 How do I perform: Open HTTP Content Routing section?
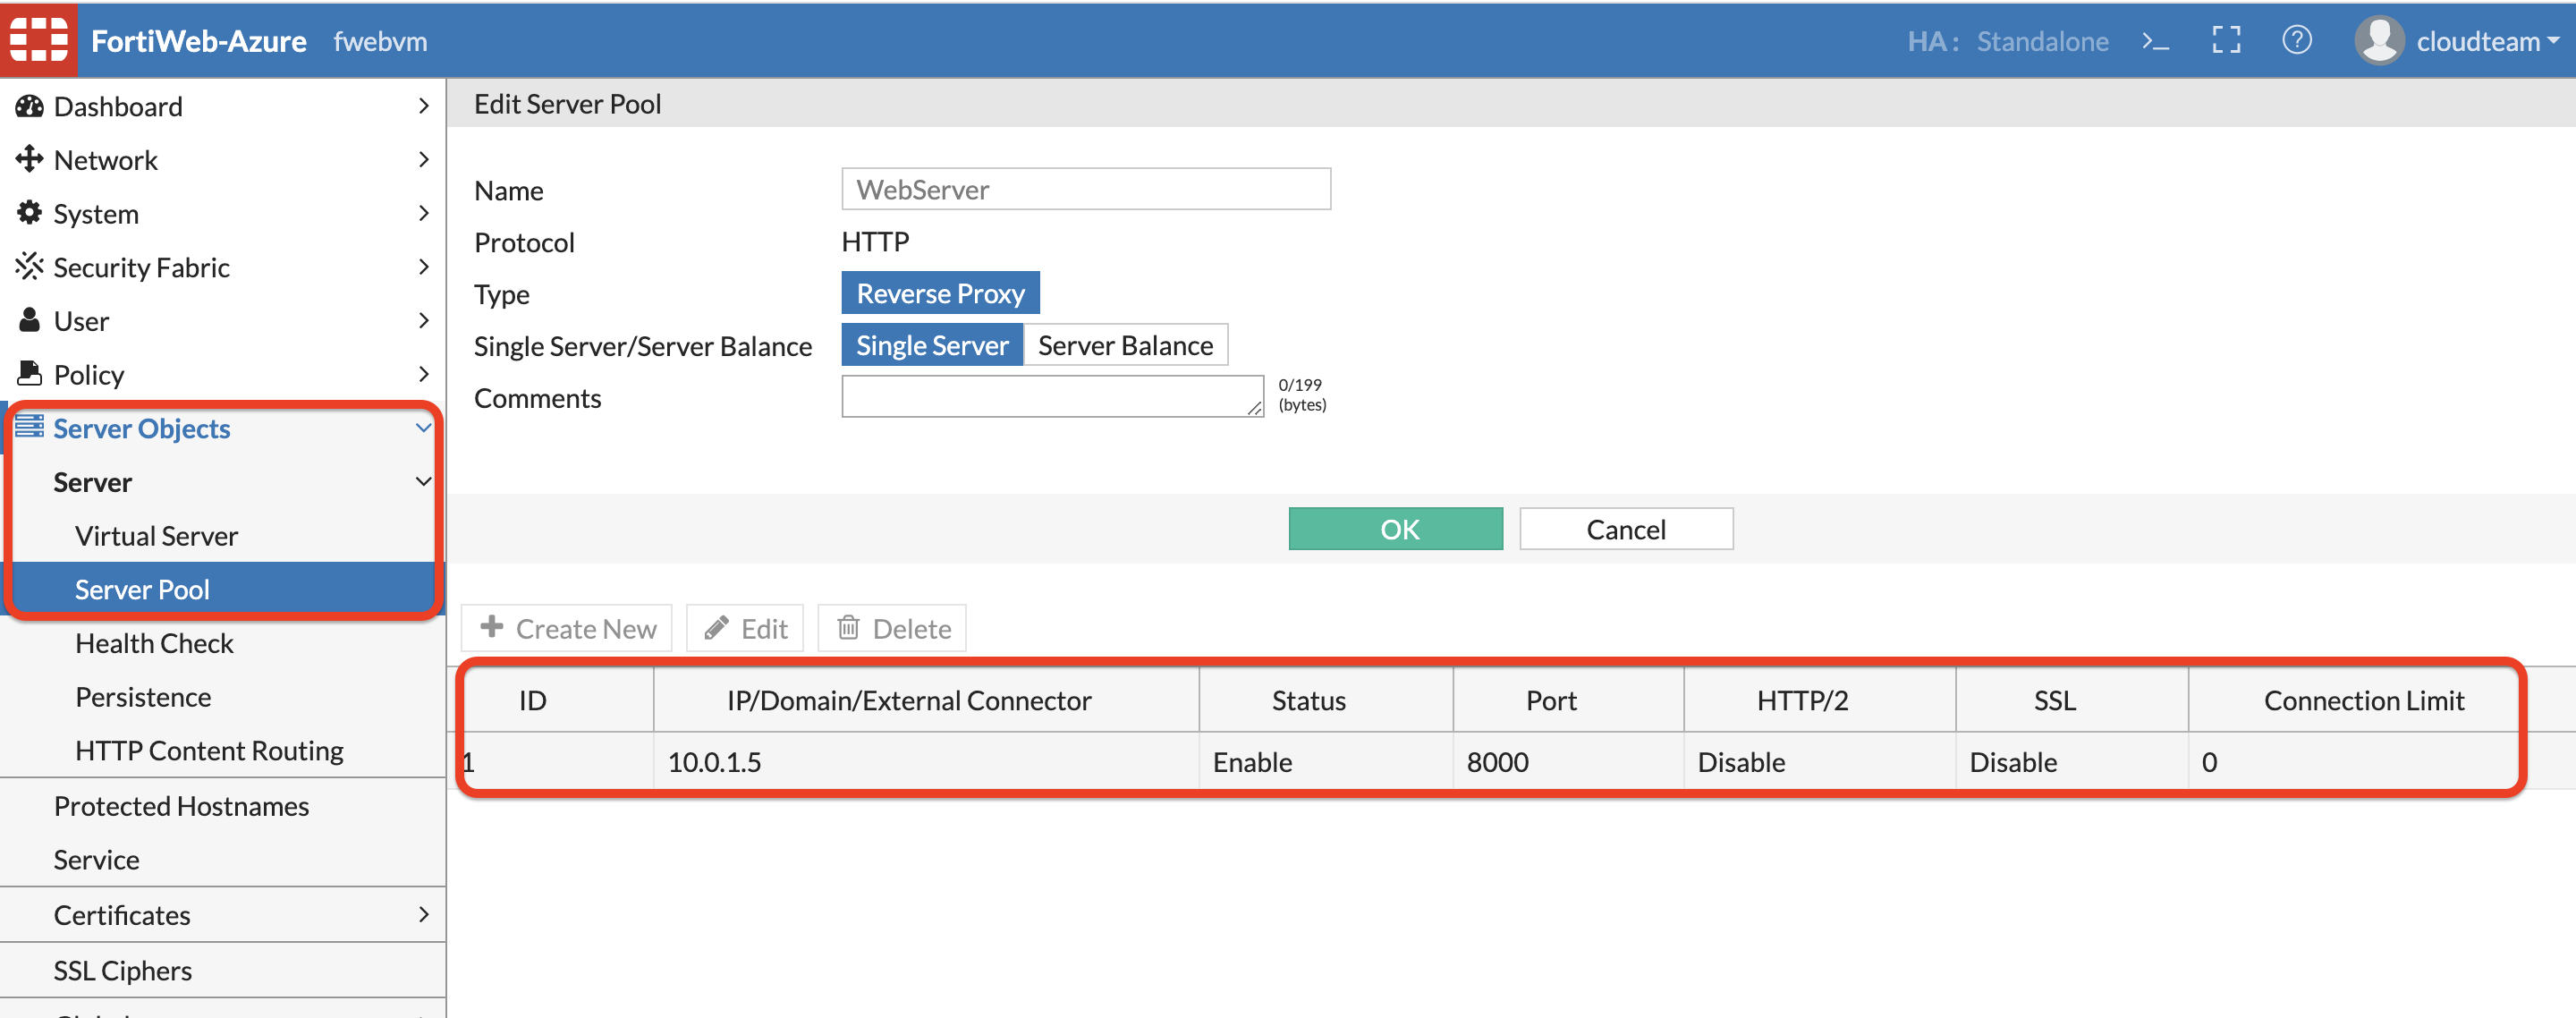[199, 751]
